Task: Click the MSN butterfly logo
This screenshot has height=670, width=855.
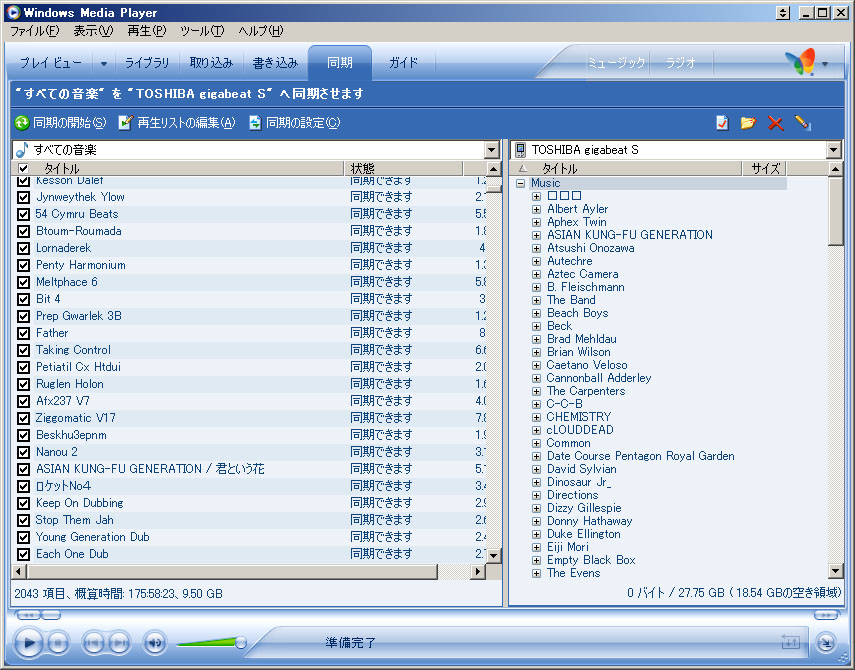Action: (800, 62)
